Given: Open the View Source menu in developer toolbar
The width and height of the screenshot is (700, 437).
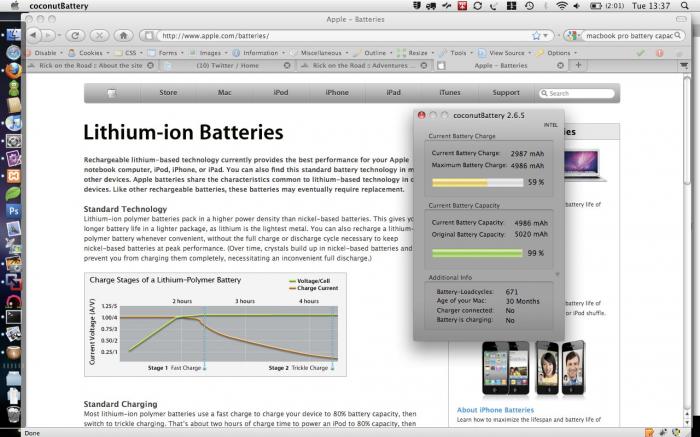Looking at the screenshot, I should click(x=505, y=53).
